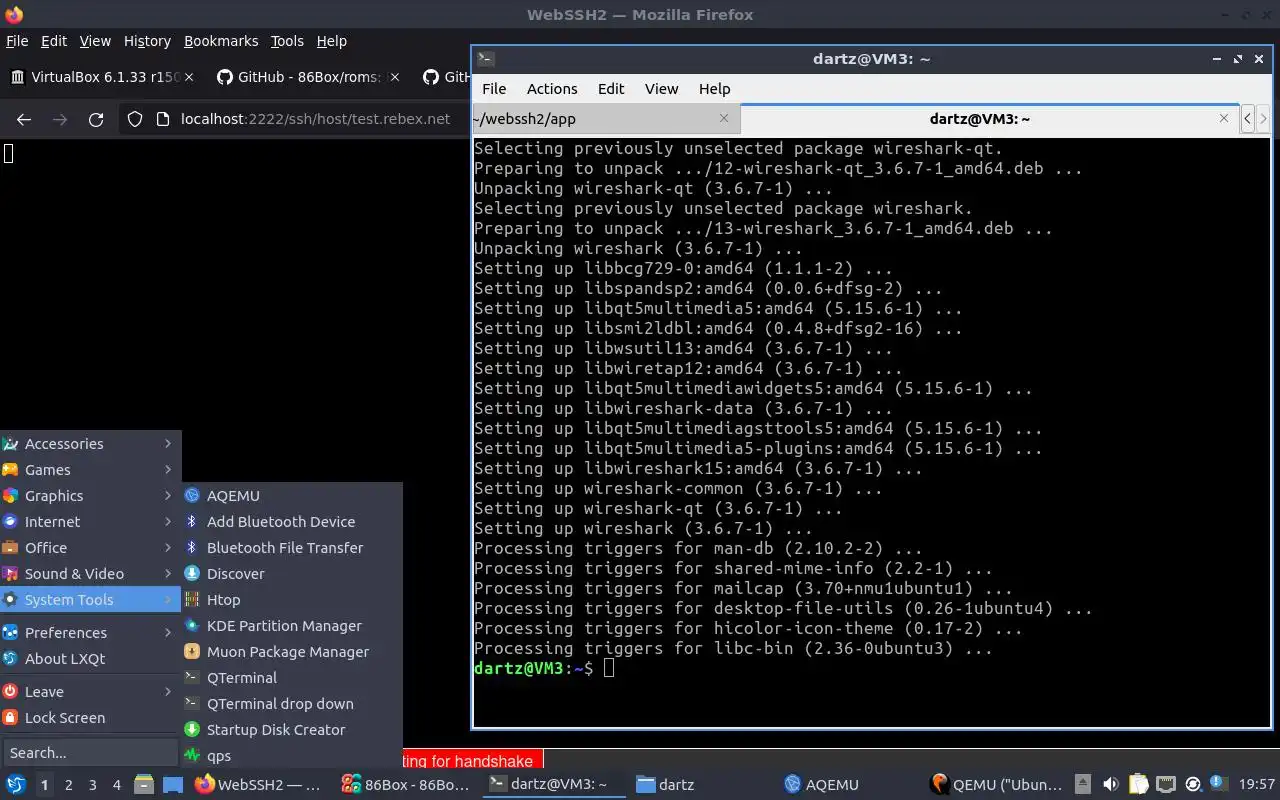Select the System Tools menu category
1280x800 pixels.
[x=90, y=600]
